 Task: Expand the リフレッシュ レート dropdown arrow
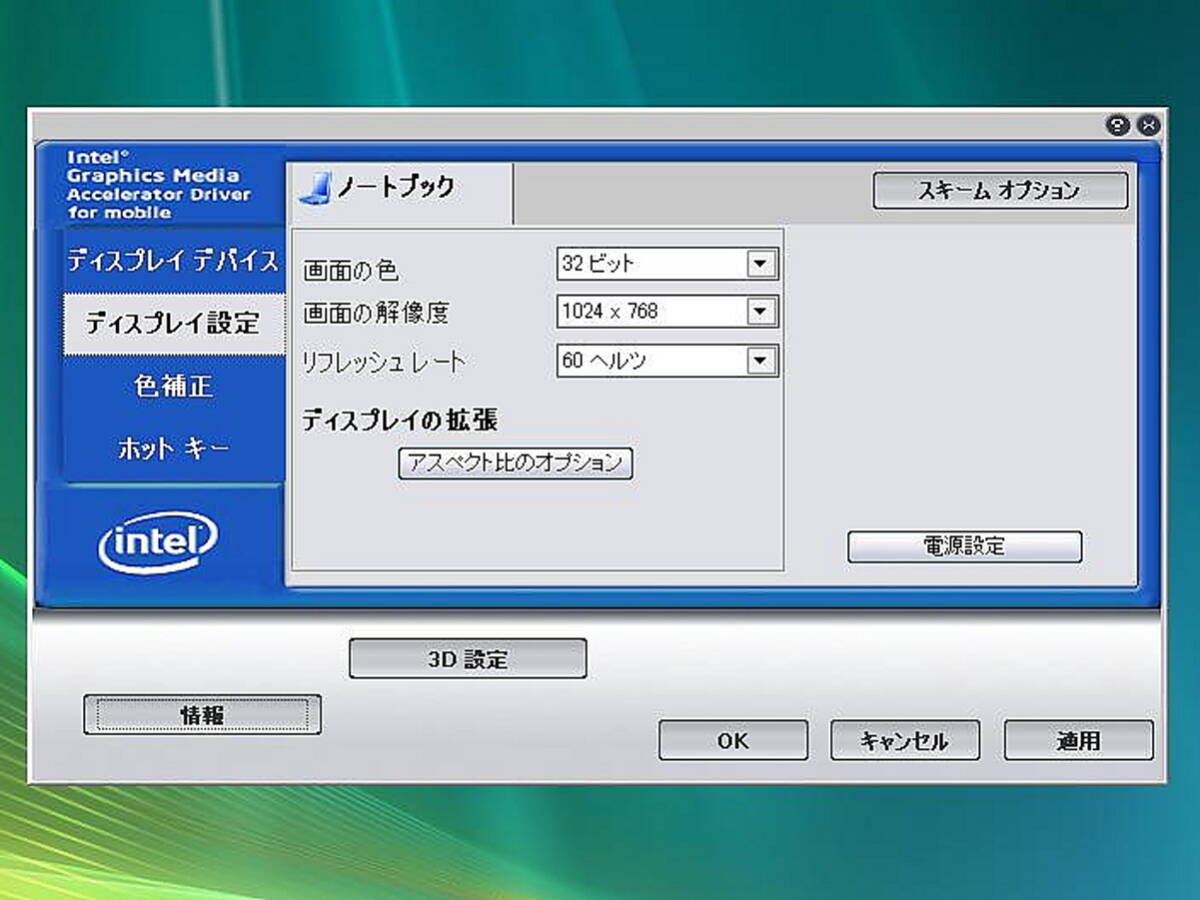pos(762,361)
